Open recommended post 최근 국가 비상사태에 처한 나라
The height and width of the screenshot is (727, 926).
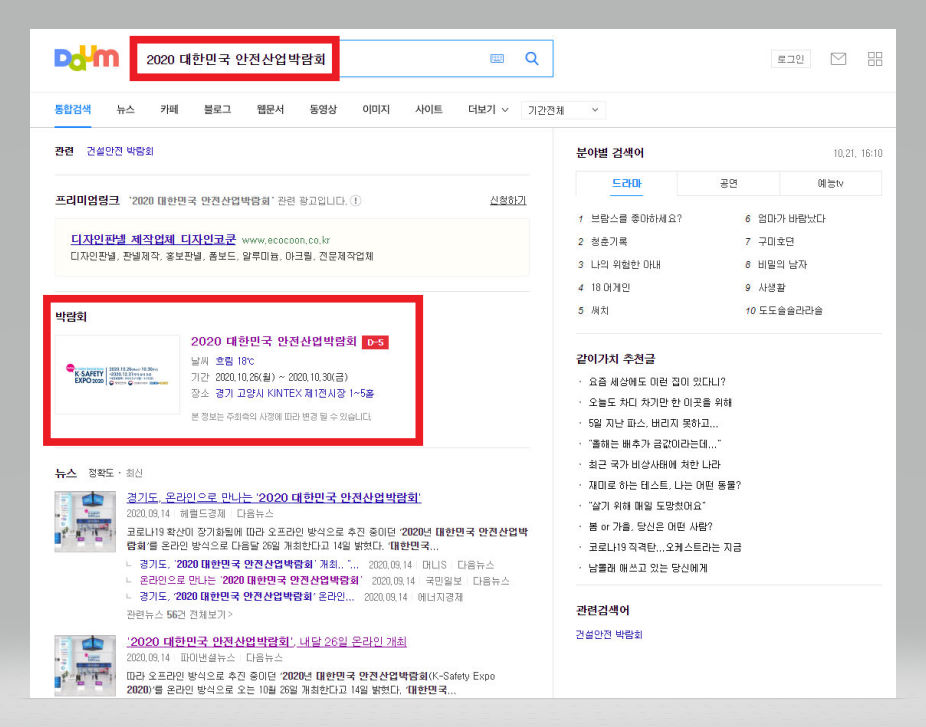point(654,465)
